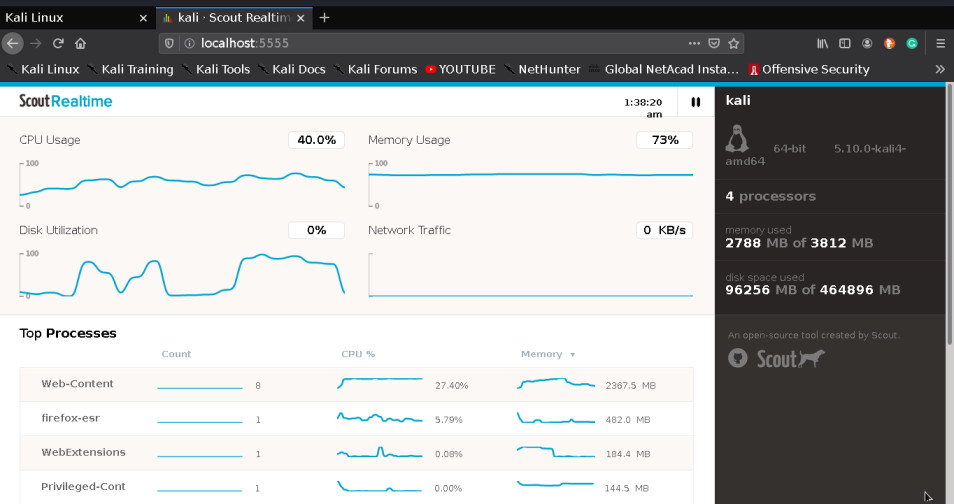Click the Memory Usage 73% value

point(665,140)
